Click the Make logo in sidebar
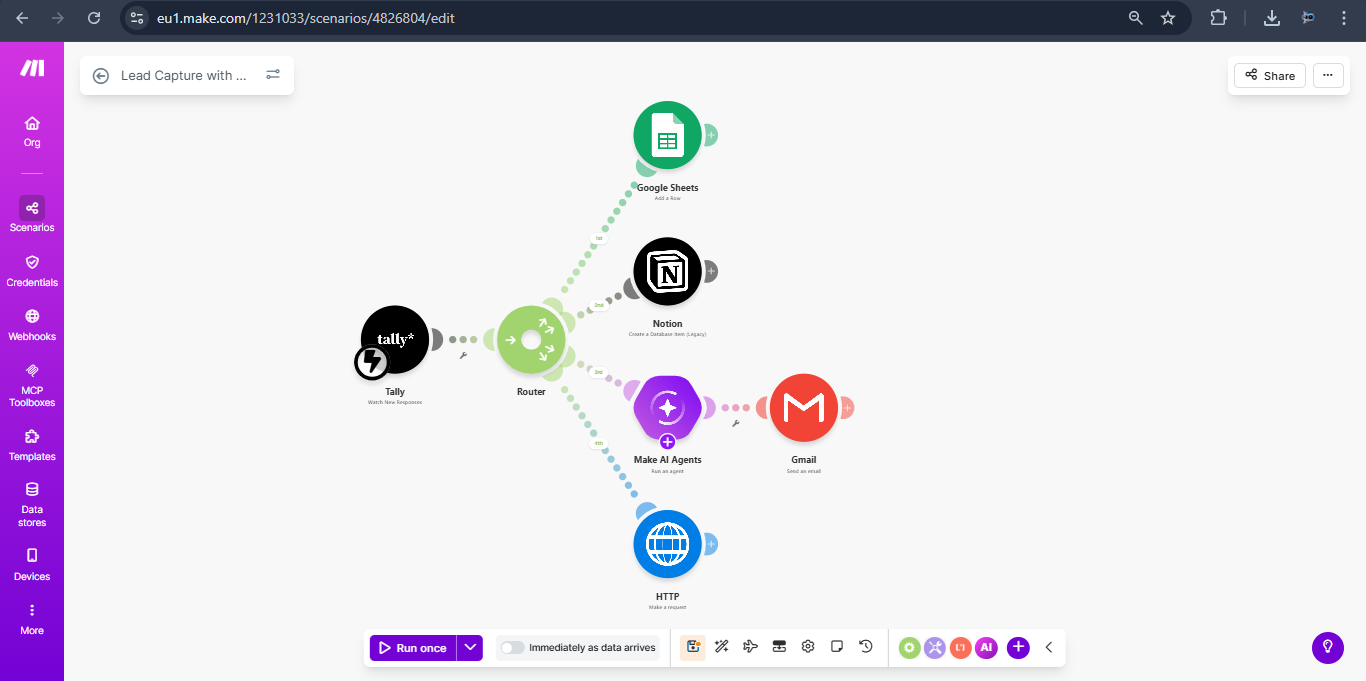Viewport: 1366px width, 681px height. point(32,68)
